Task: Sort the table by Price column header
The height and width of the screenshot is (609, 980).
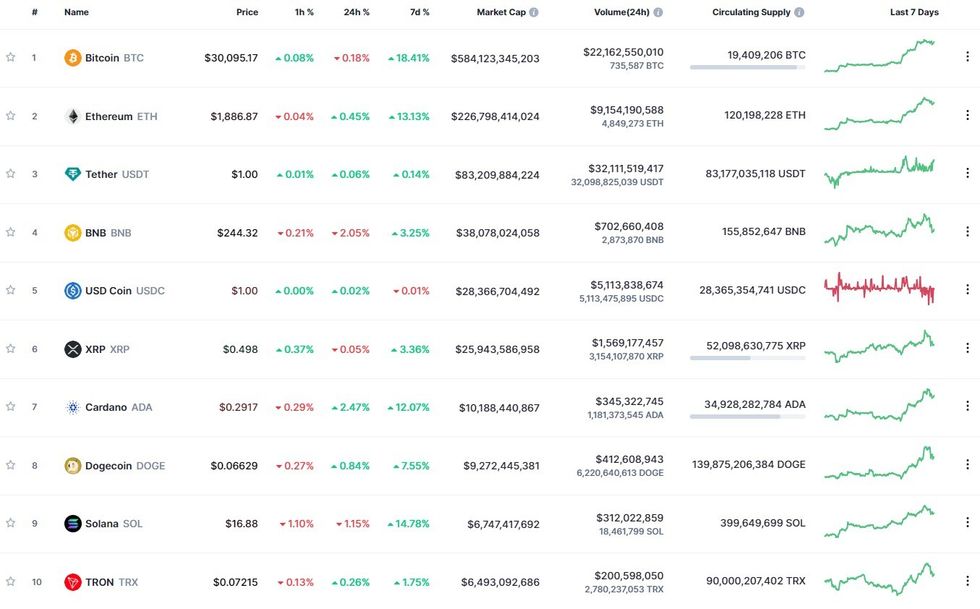Action: [246, 12]
